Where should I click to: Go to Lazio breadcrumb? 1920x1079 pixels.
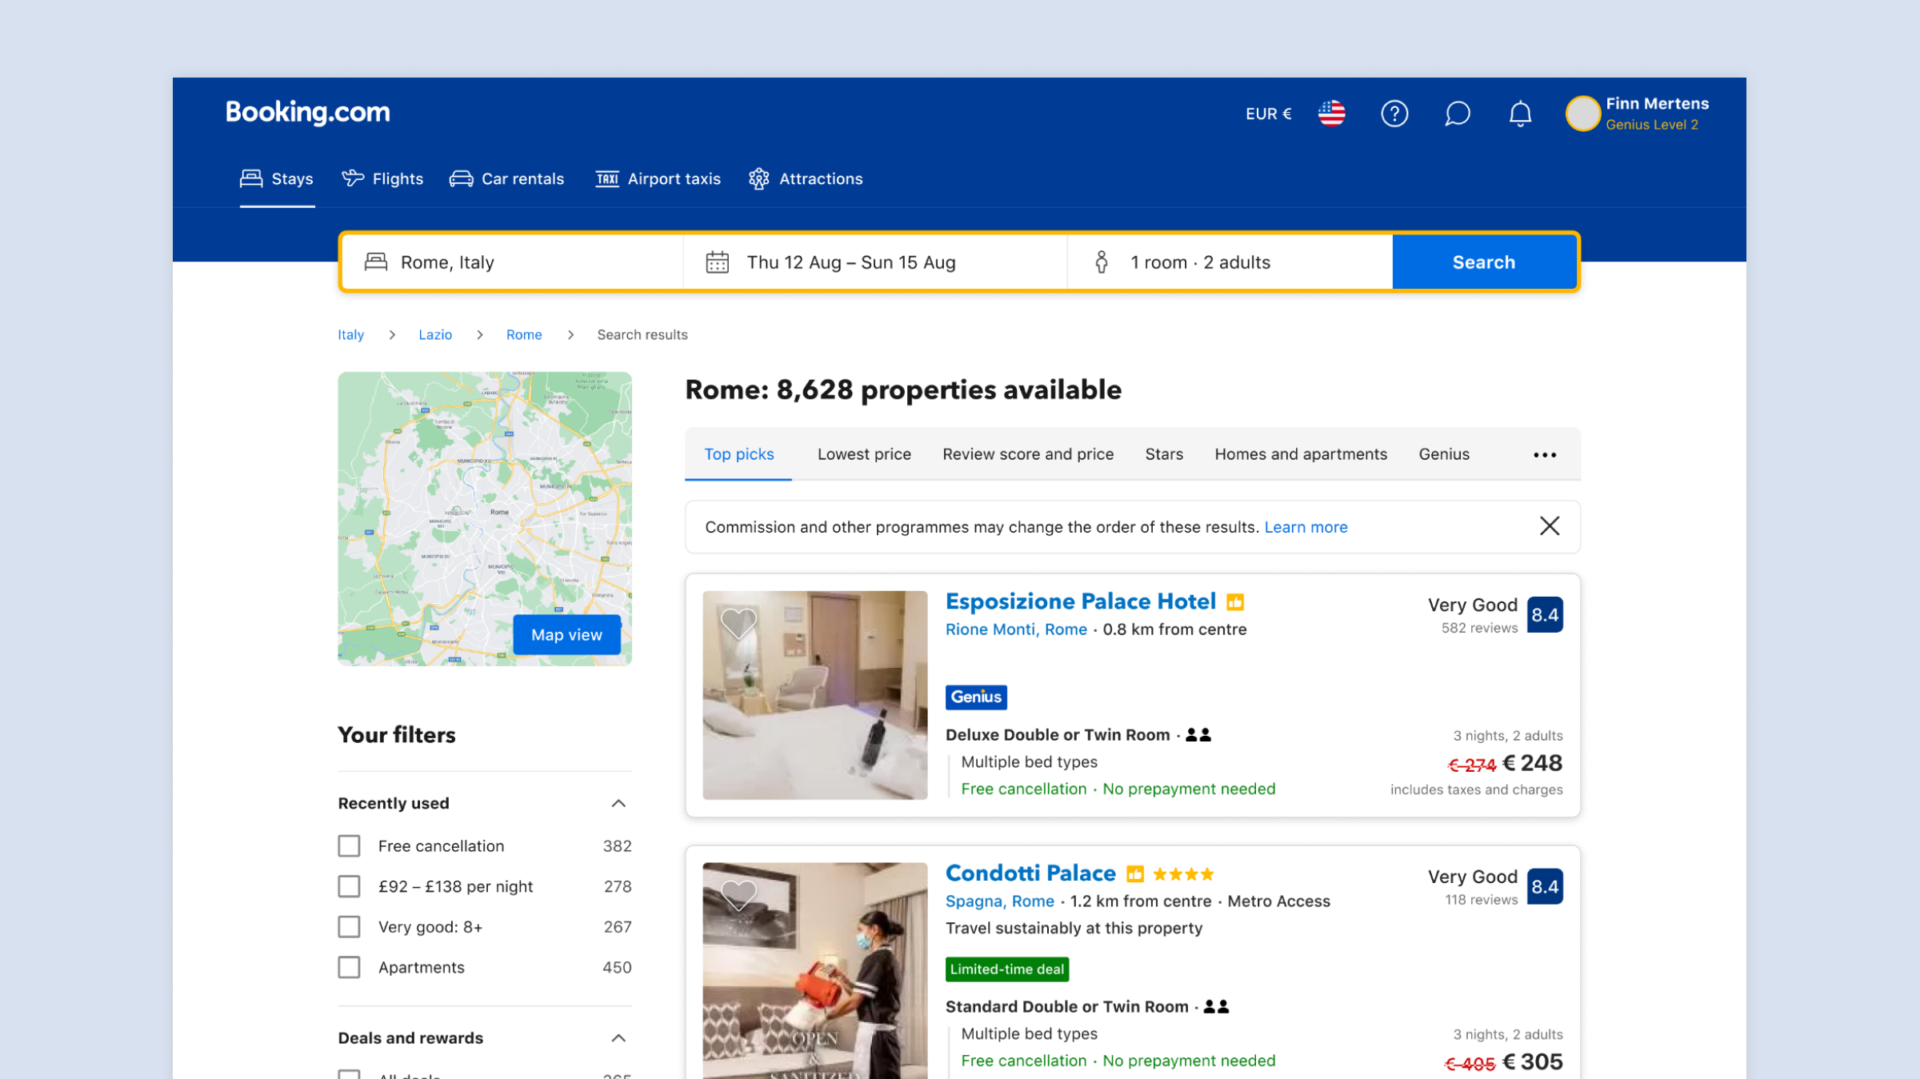[x=435, y=335]
